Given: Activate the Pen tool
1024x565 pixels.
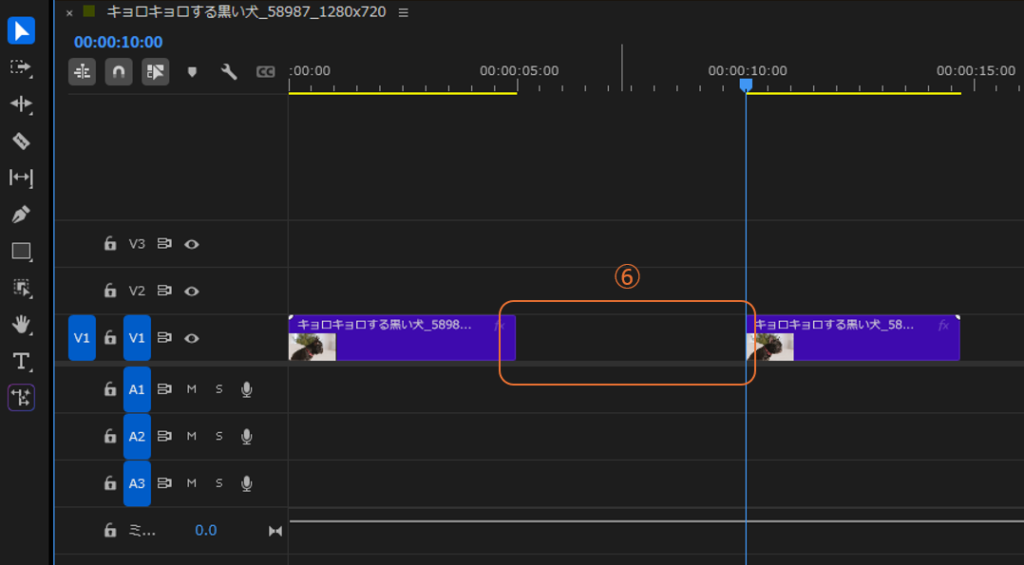Looking at the screenshot, I should point(21,214).
